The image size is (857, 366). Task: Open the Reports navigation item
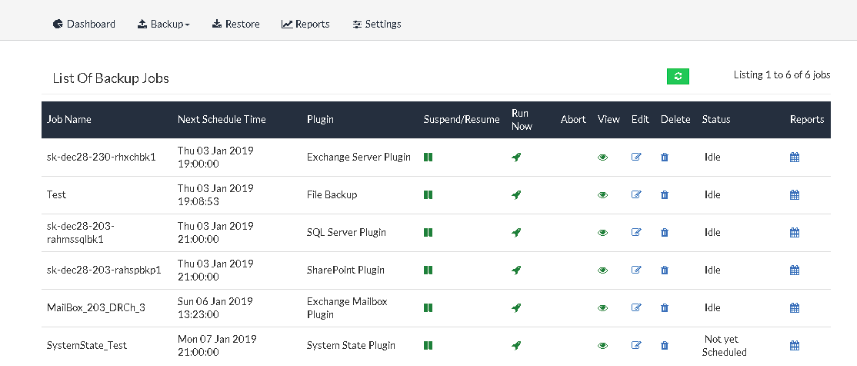tap(306, 24)
